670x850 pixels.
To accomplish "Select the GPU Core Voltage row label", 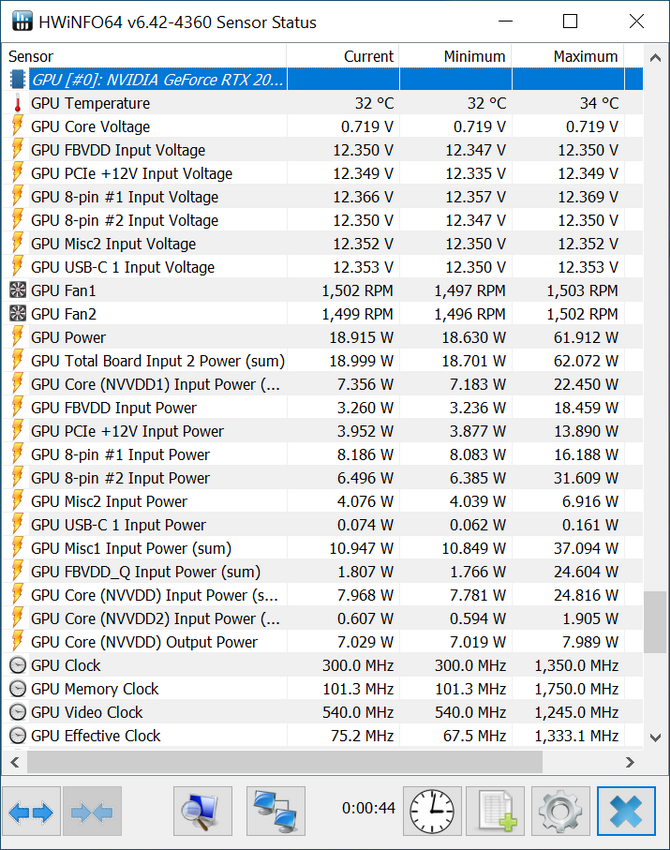I will click(91, 126).
